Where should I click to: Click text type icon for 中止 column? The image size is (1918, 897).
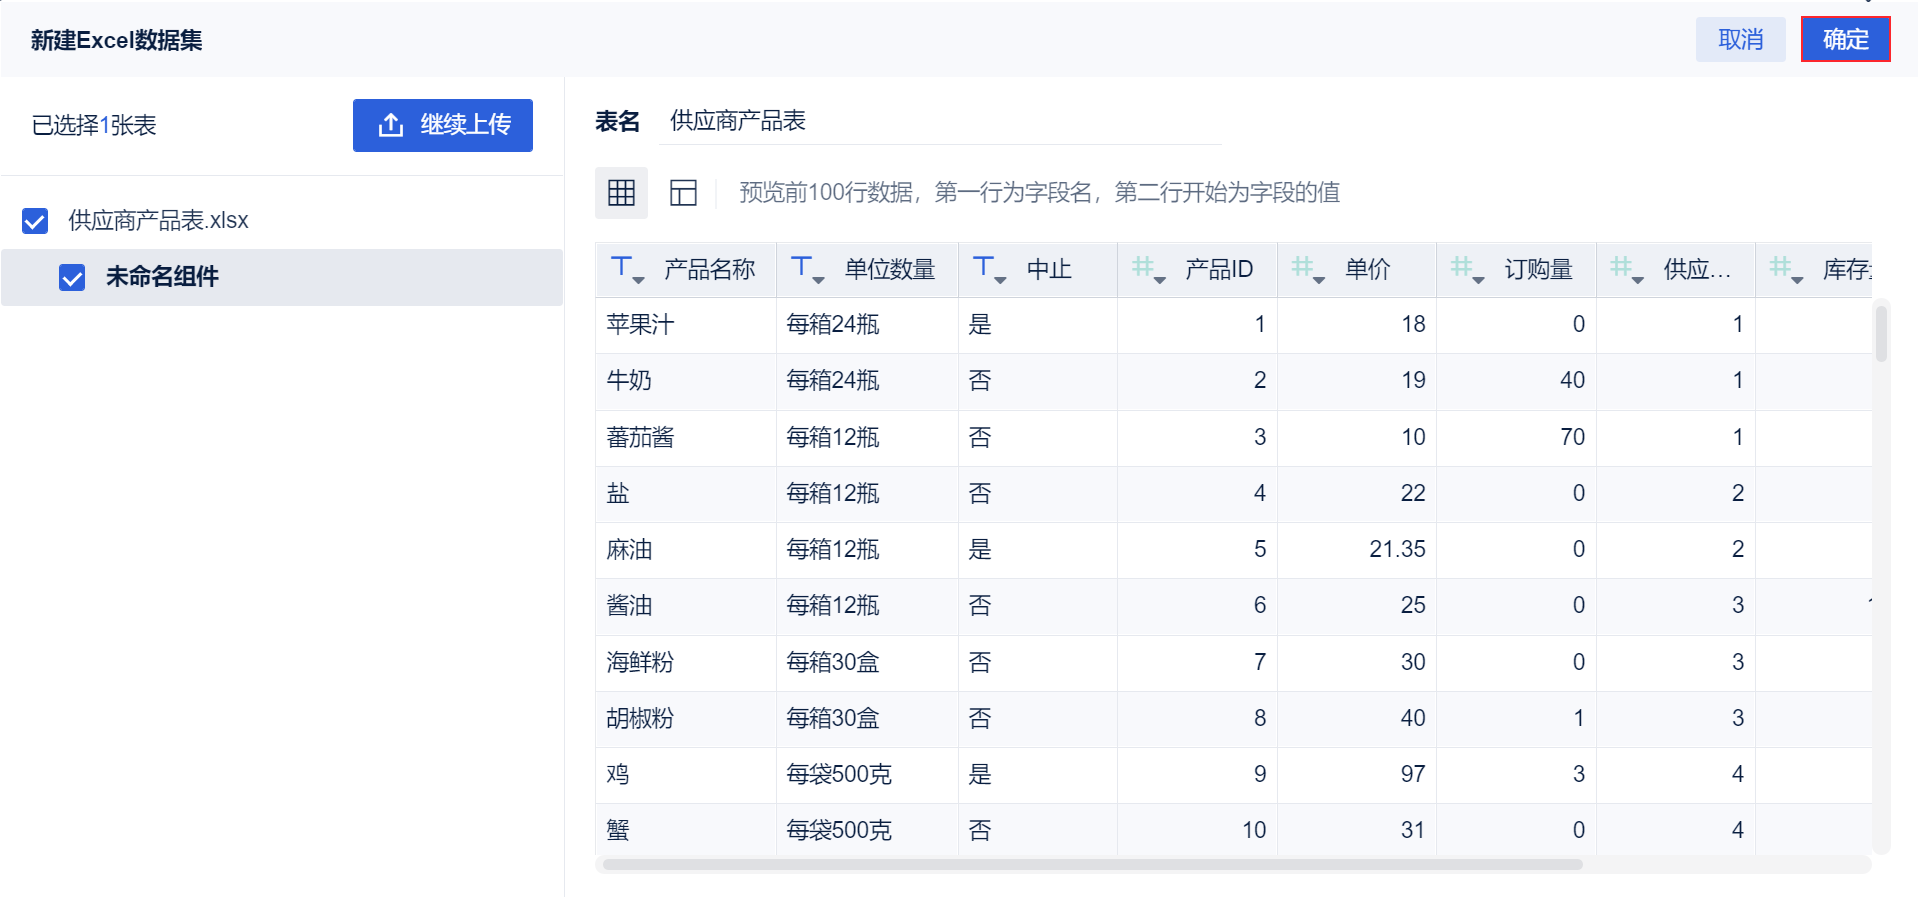(989, 269)
